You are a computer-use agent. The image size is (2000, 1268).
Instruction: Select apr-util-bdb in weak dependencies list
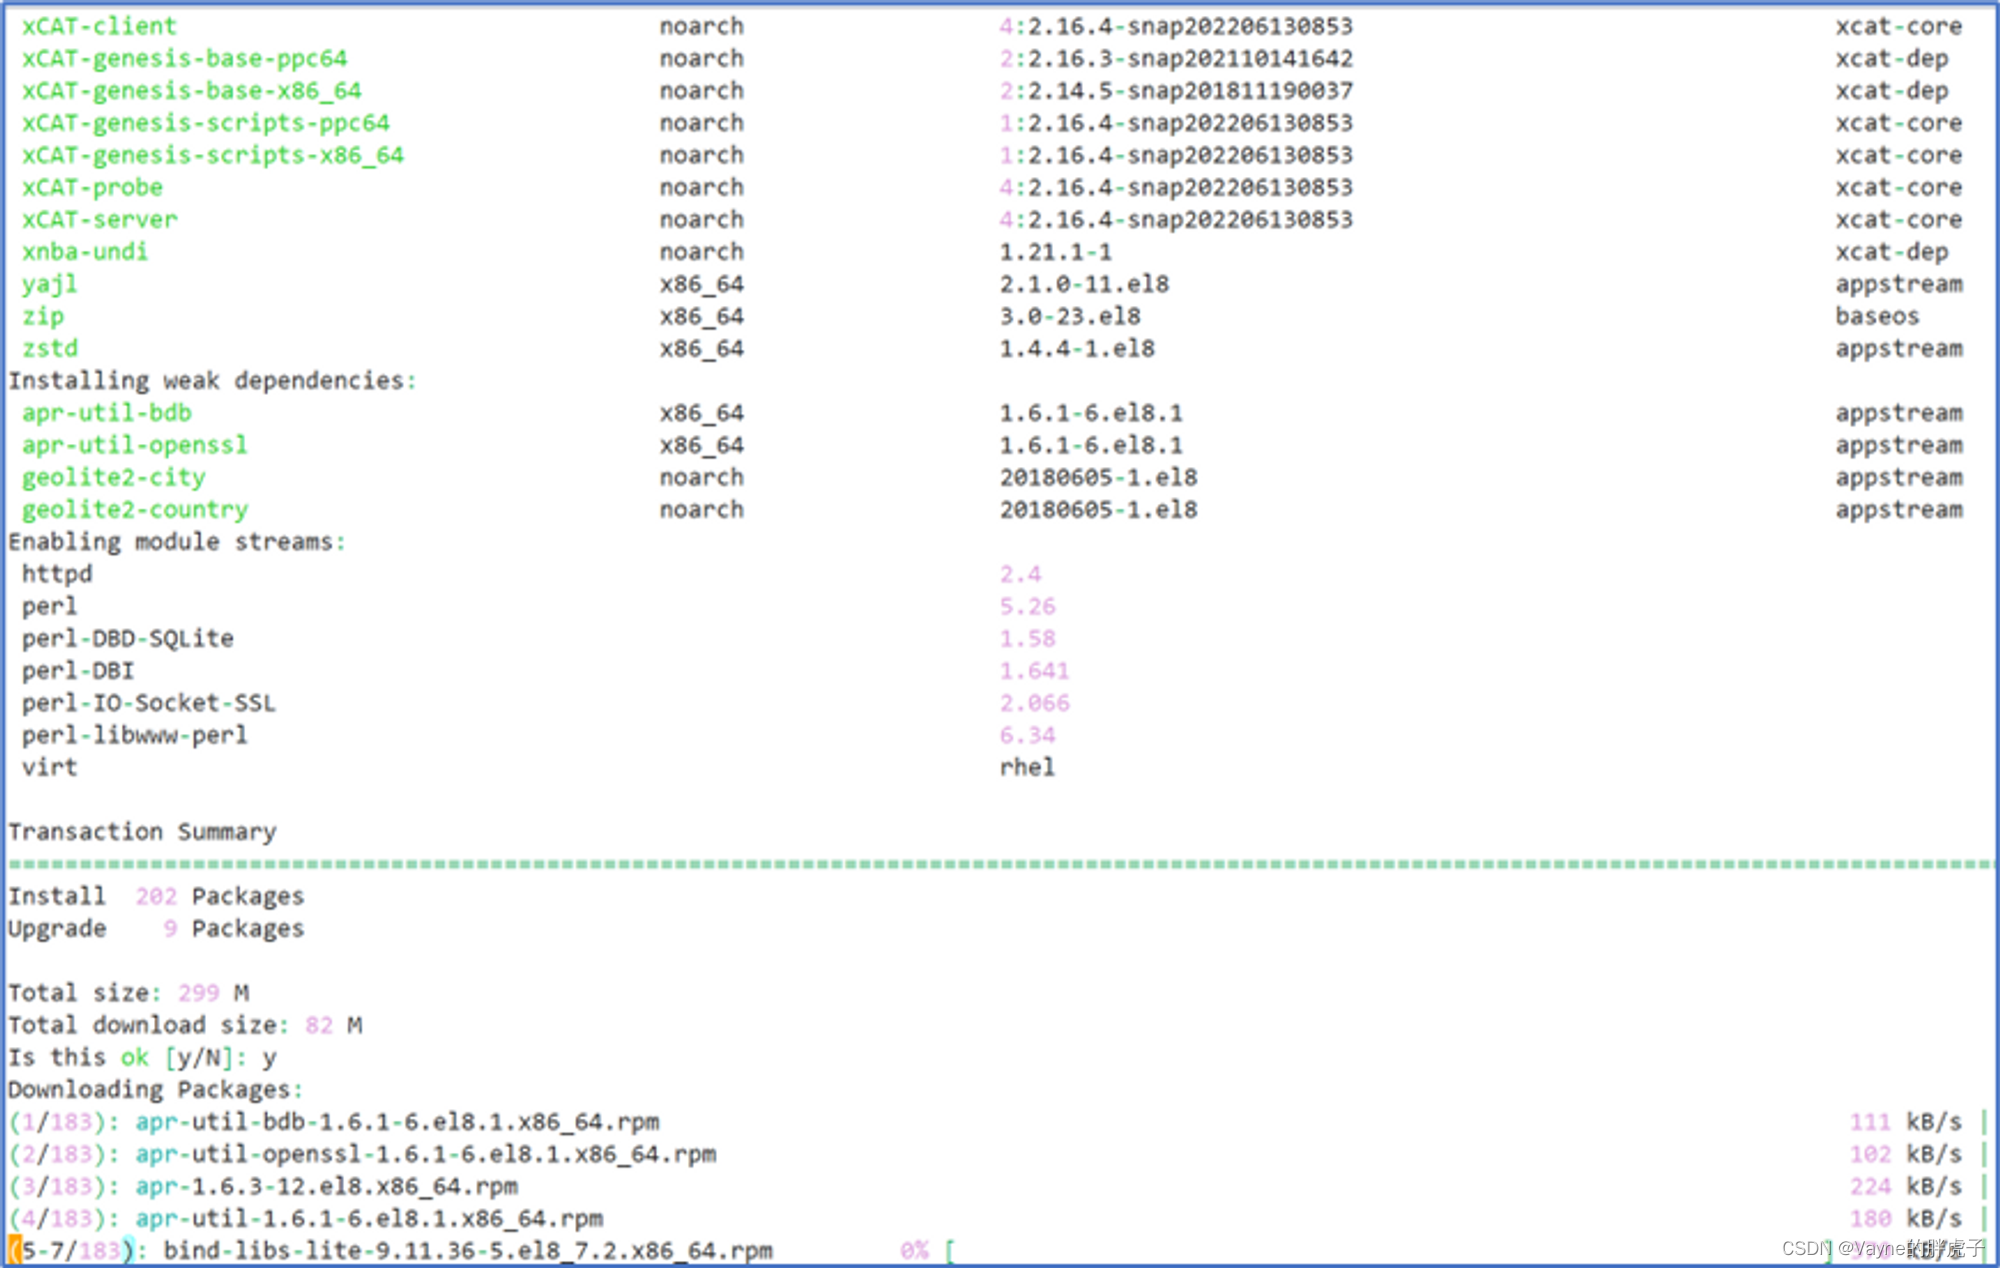[106, 412]
